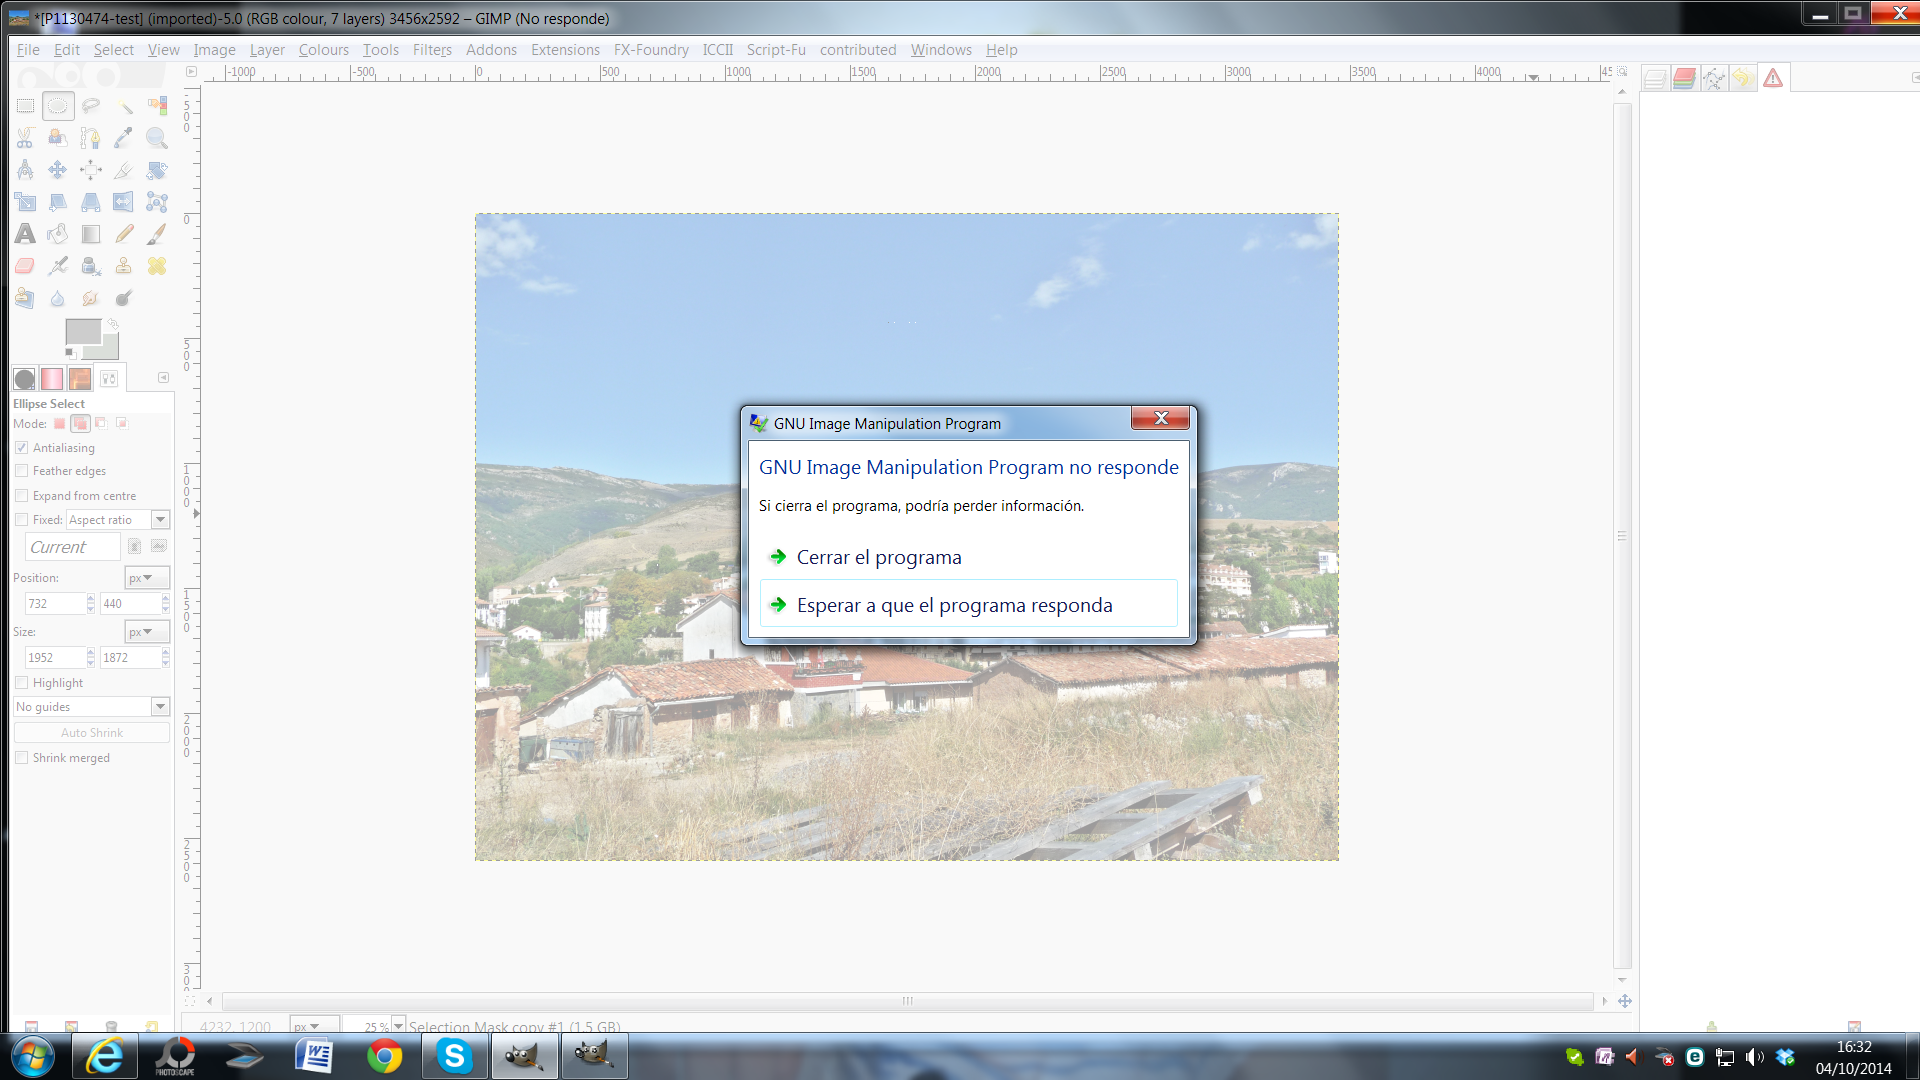Select the Smudge finger tool
The height and width of the screenshot is (1080, 1920).
[91, 298]
